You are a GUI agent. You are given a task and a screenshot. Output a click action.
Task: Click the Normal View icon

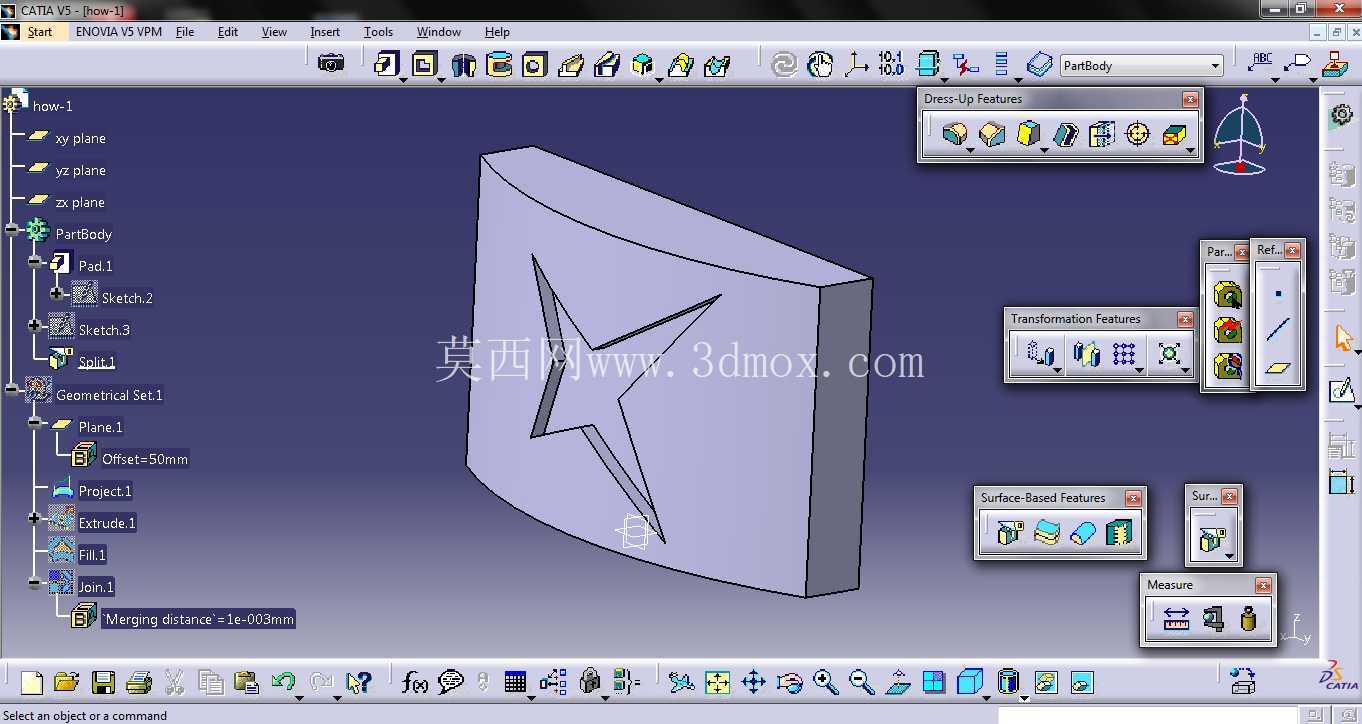(x=898, y=683)
